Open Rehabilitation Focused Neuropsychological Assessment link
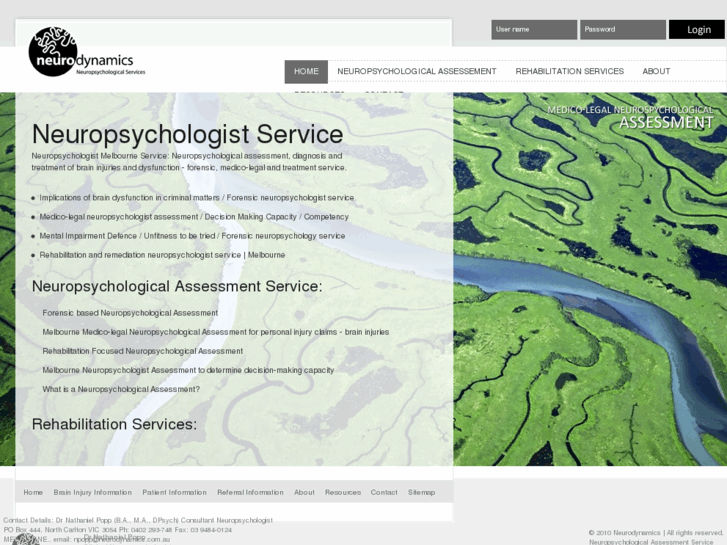The width and height of the screenshot is (727, 545). coord(143,351)
